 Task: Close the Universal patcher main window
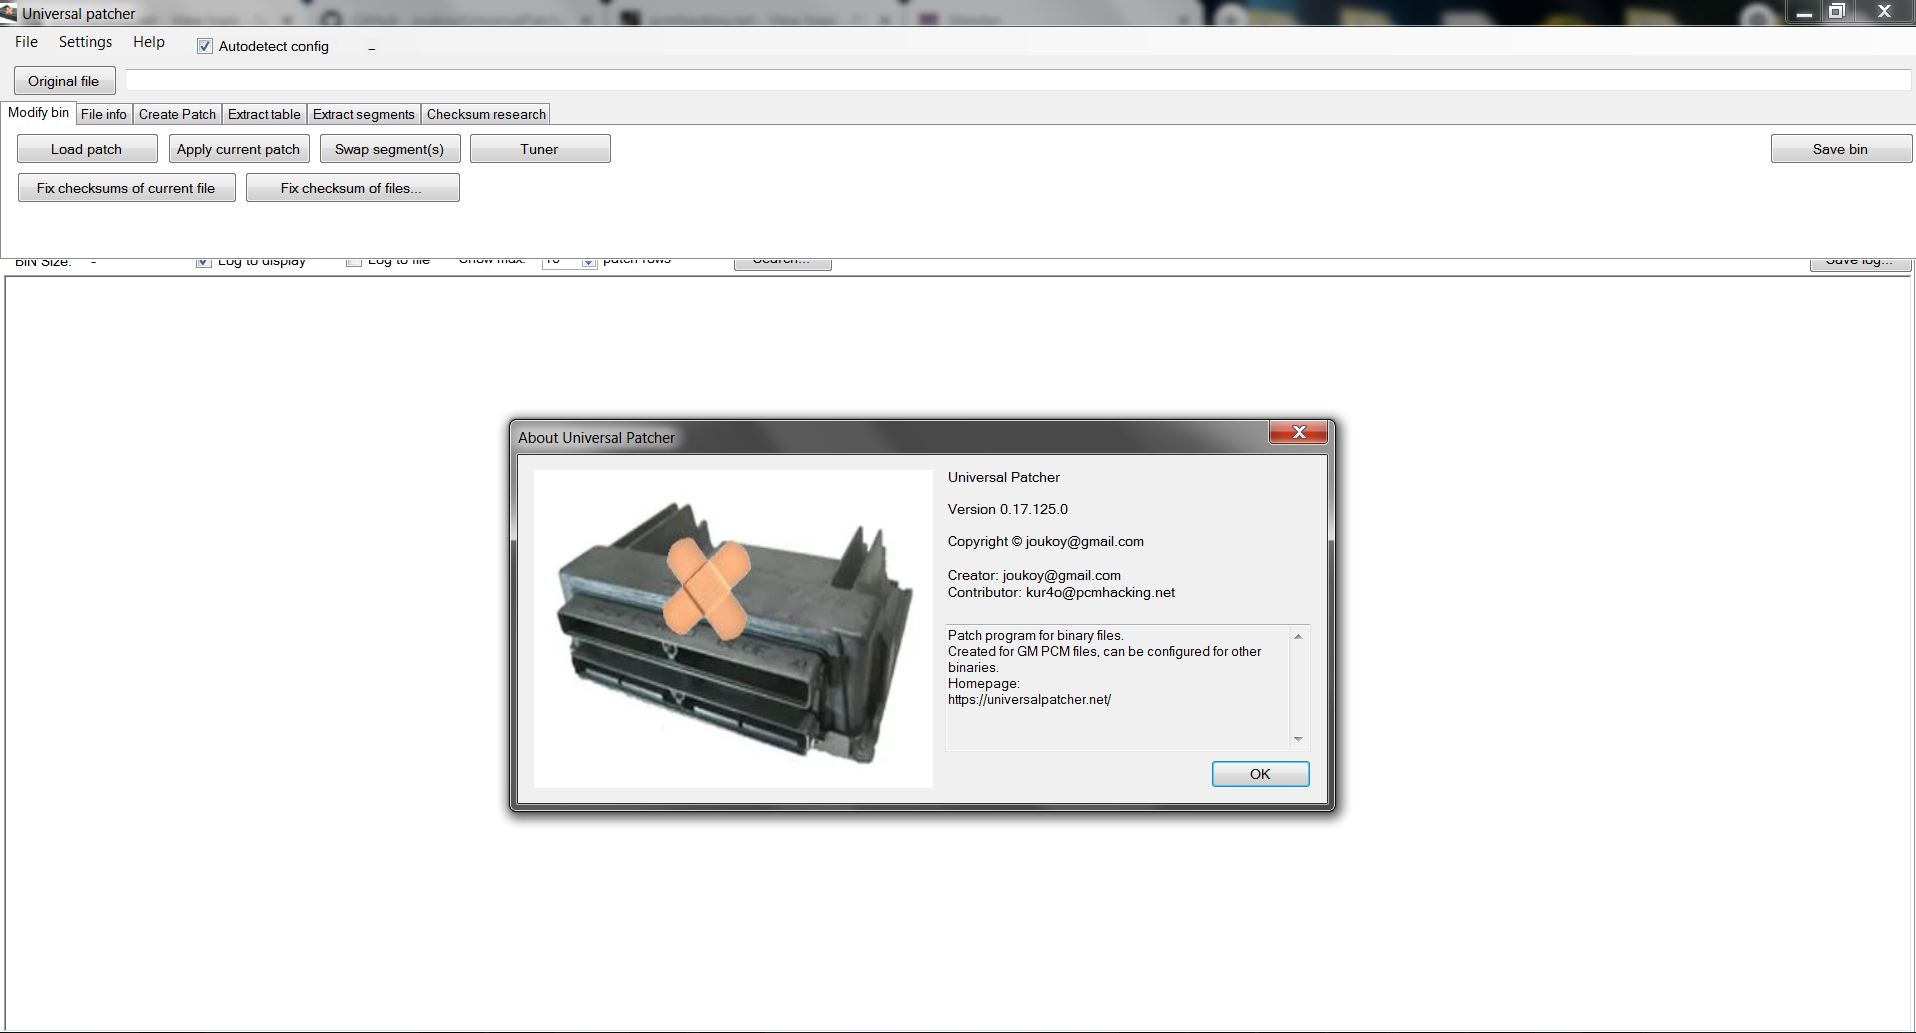pos(1884,12)
